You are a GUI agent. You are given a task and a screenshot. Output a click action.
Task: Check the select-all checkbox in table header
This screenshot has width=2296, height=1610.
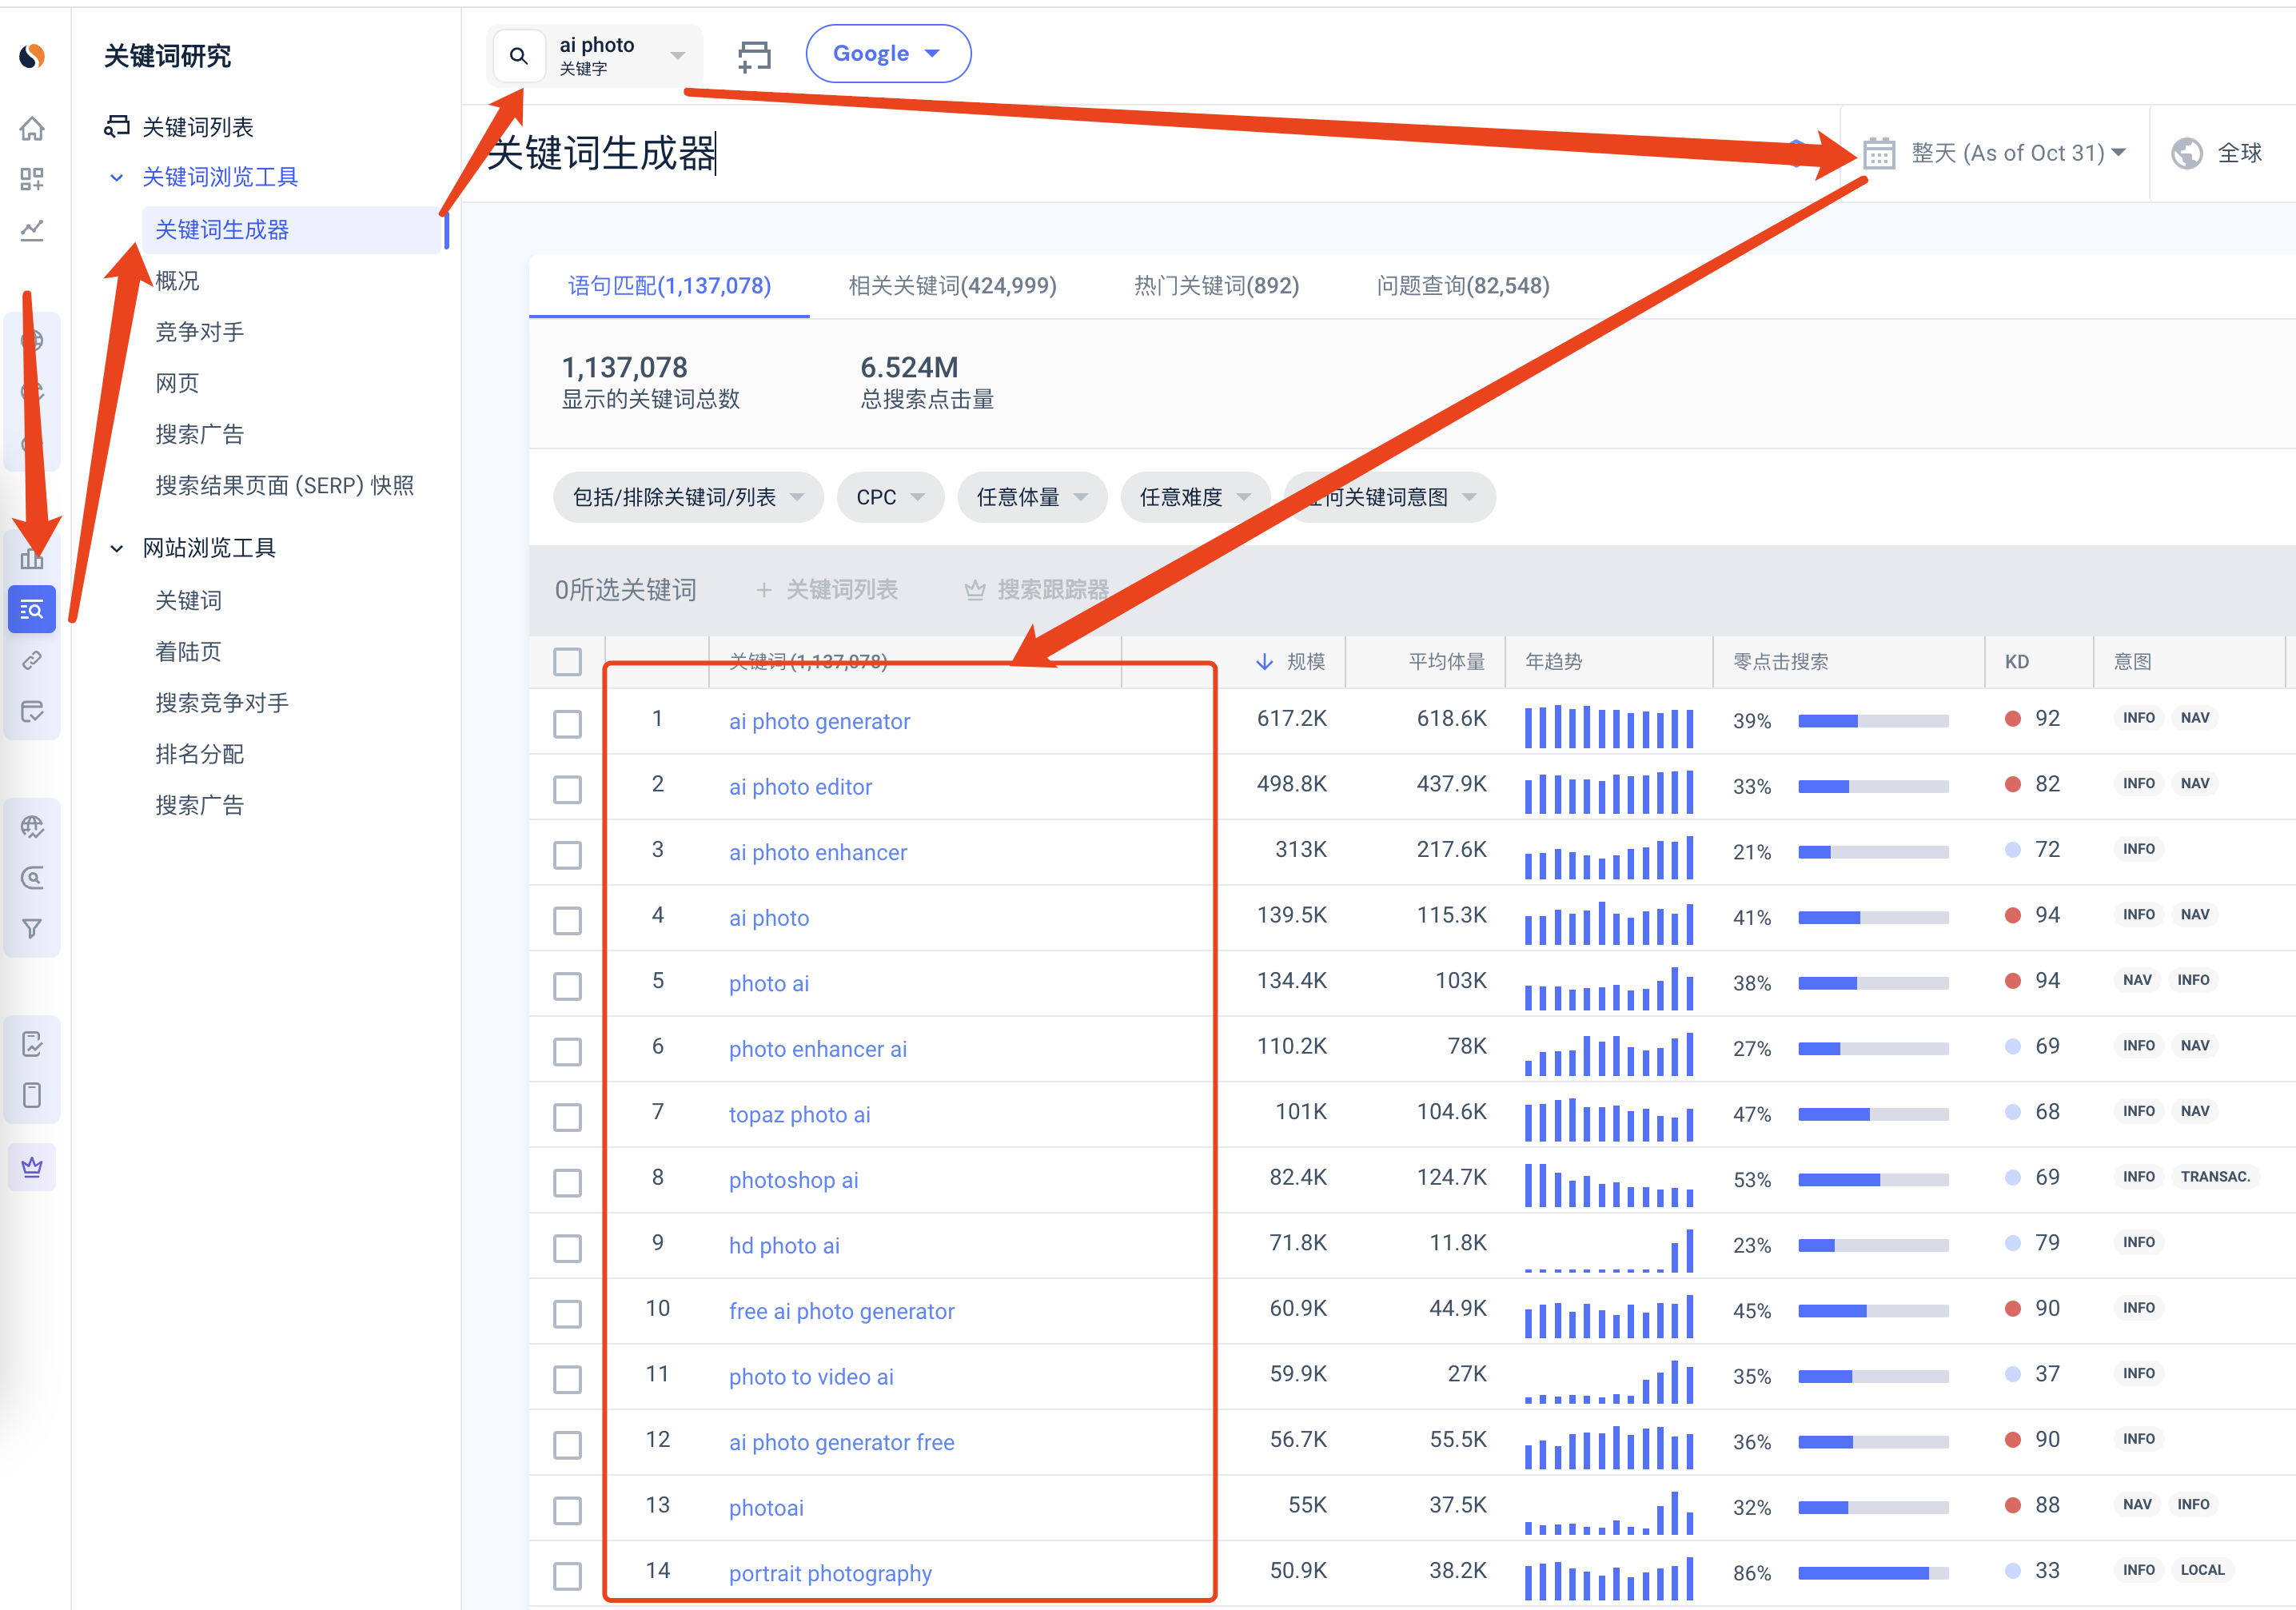567,662
